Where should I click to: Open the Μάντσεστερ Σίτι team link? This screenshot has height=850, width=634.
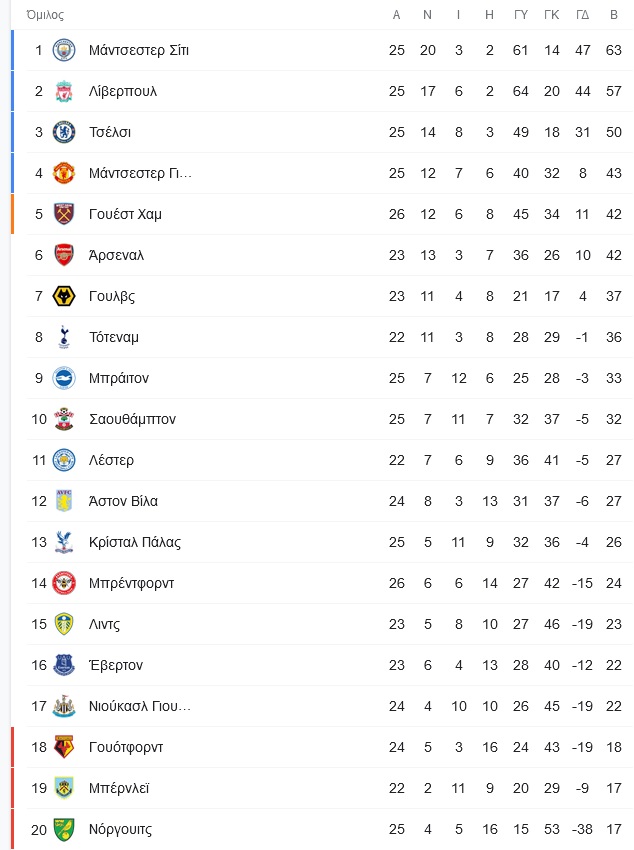coord(139,50)
